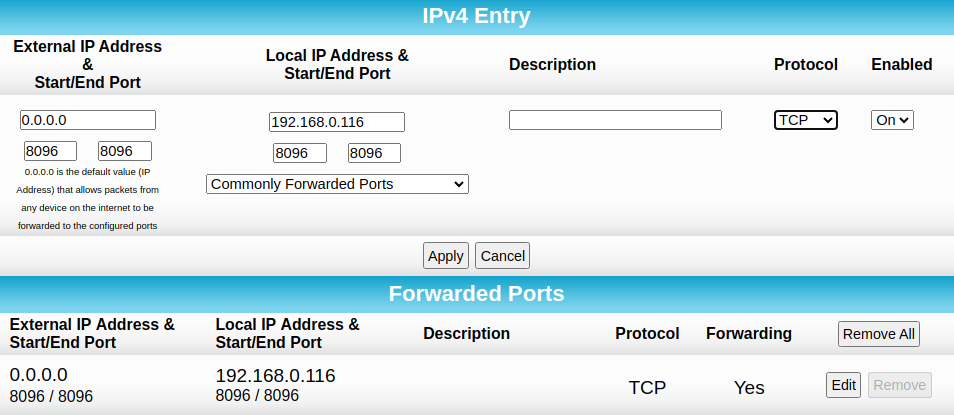Open the Commonly Forwarded Ports dropdown
This screenshot has width=954, height=415.
(x=337, y=184)
